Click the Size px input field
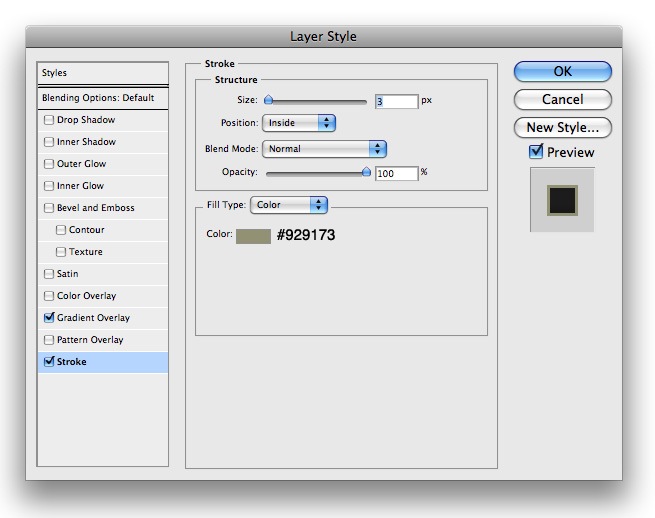This screenshot has height=518, width=655. coord(396,101)
